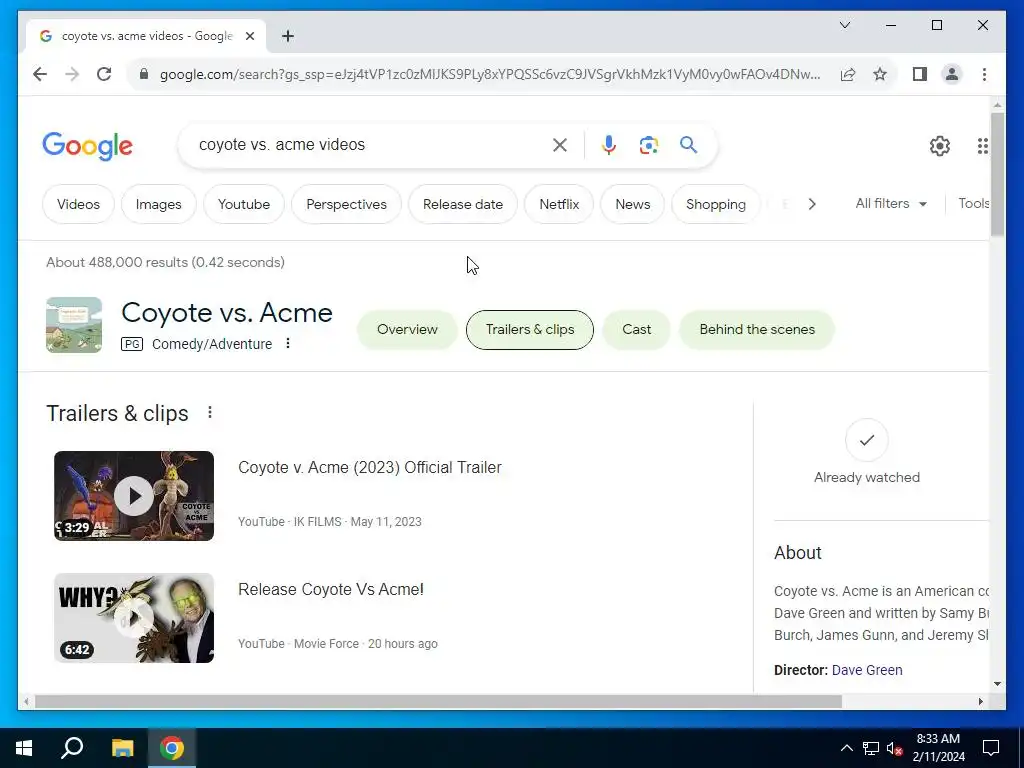Show more filter chips with right chevron
Image resolution: width=1024 pixels, height=768 pixels.
812,204
